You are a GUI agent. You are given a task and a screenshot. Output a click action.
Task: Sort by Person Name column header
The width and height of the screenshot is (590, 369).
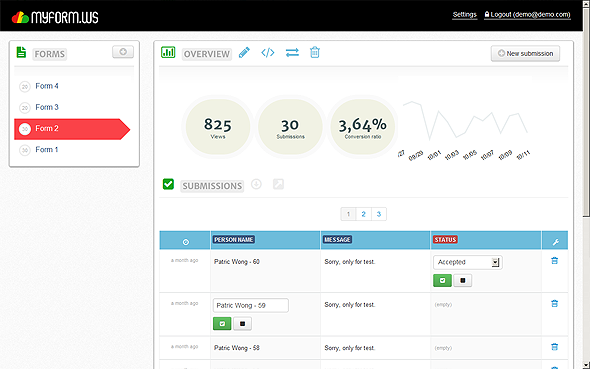coord(234,240)
